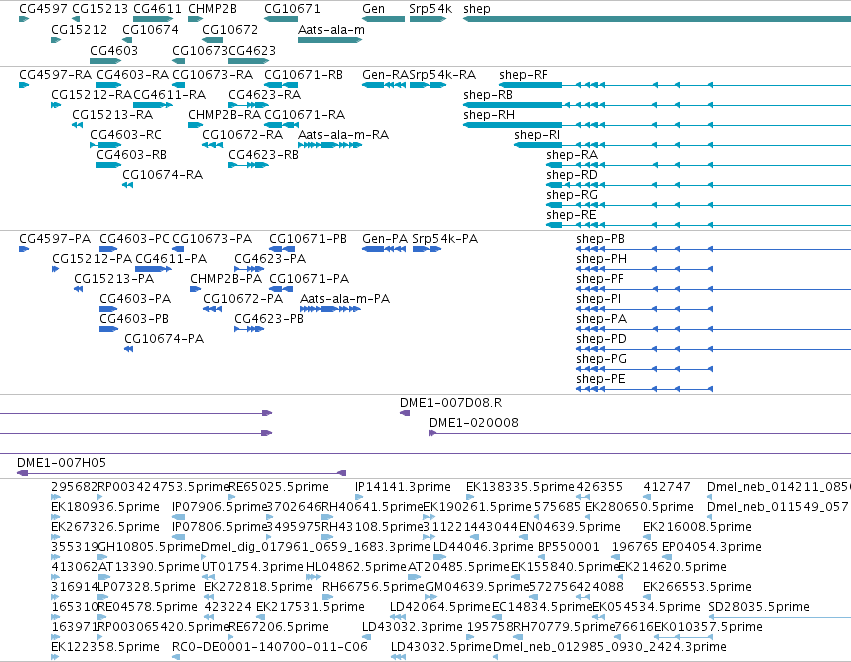The image size is (851, 662).
Task: Click the shep-RA transcript label
Action: (572, 155)
